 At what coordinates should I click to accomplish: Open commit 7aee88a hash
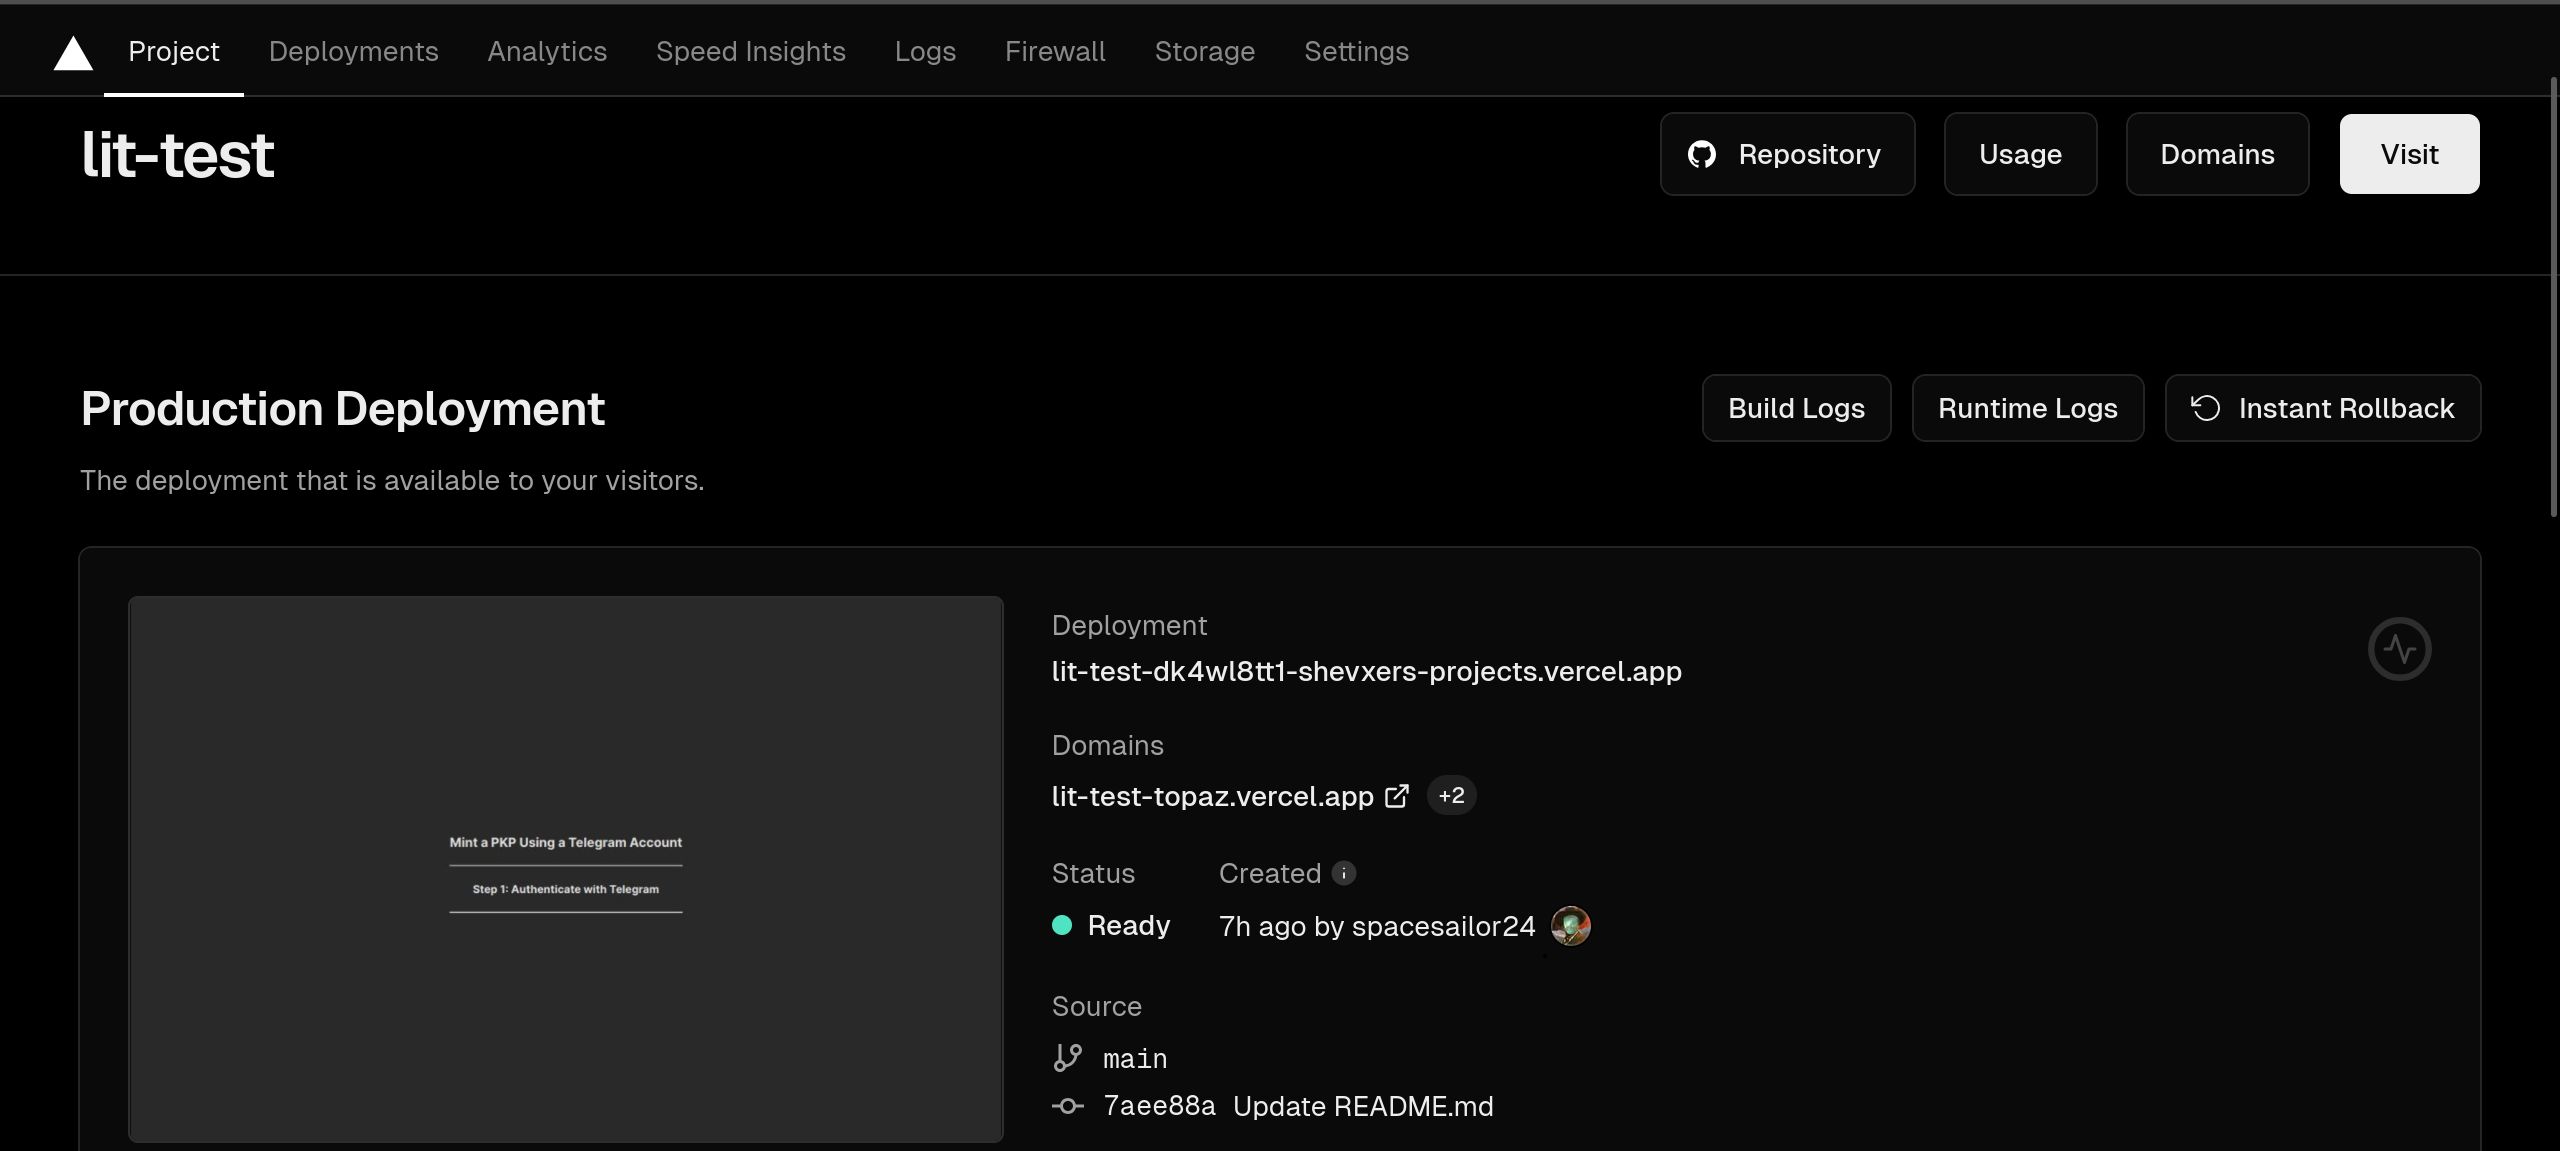pyautogui.click(x=1159, y=1106)
